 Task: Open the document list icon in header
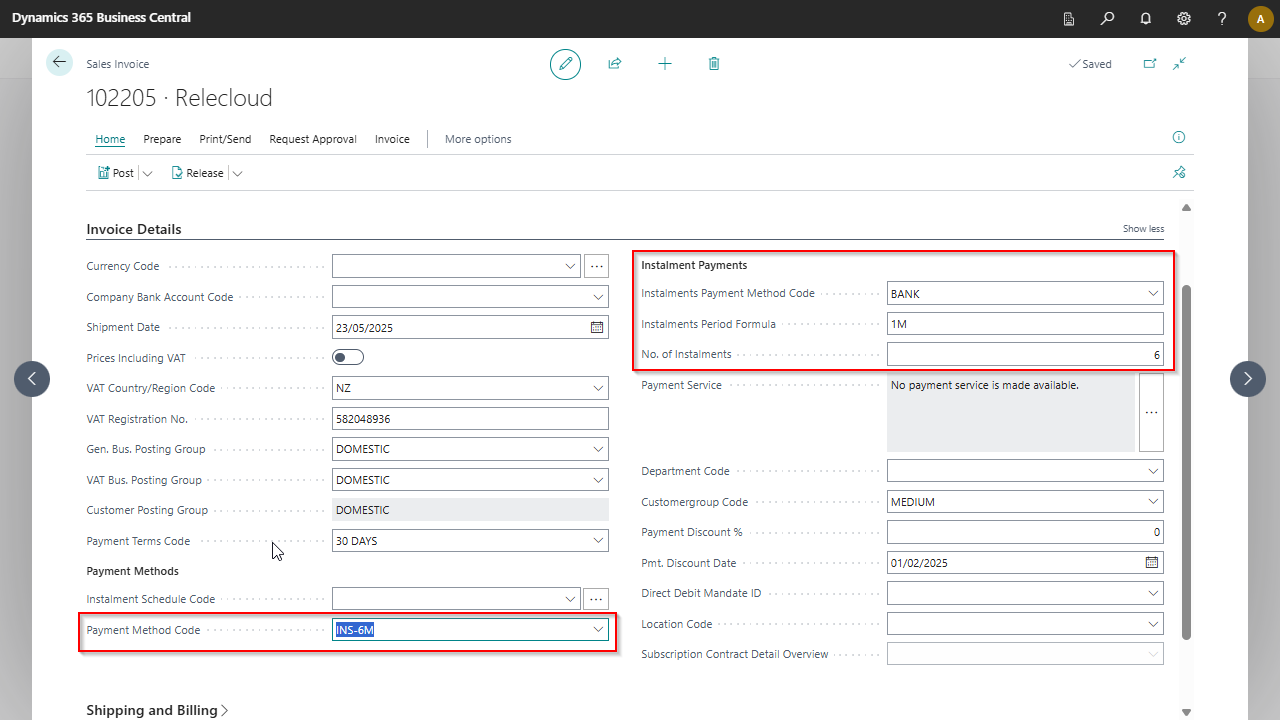pyautogui.click(x=1069, y=18)
